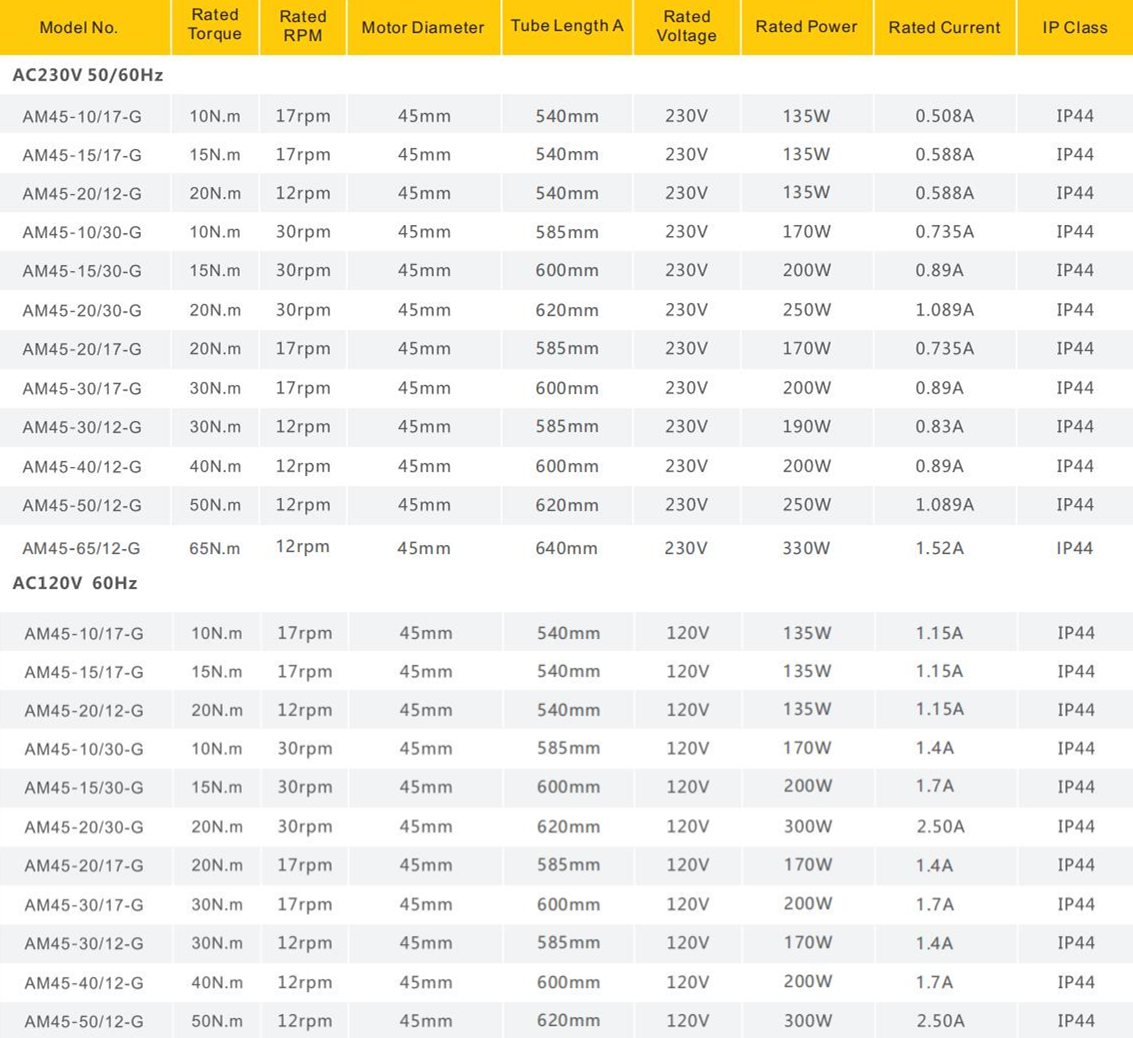This screenshot has width=1133, height=1038.
Task: Click the 0.508A rated current cell
Action: [x=944, y=117]
